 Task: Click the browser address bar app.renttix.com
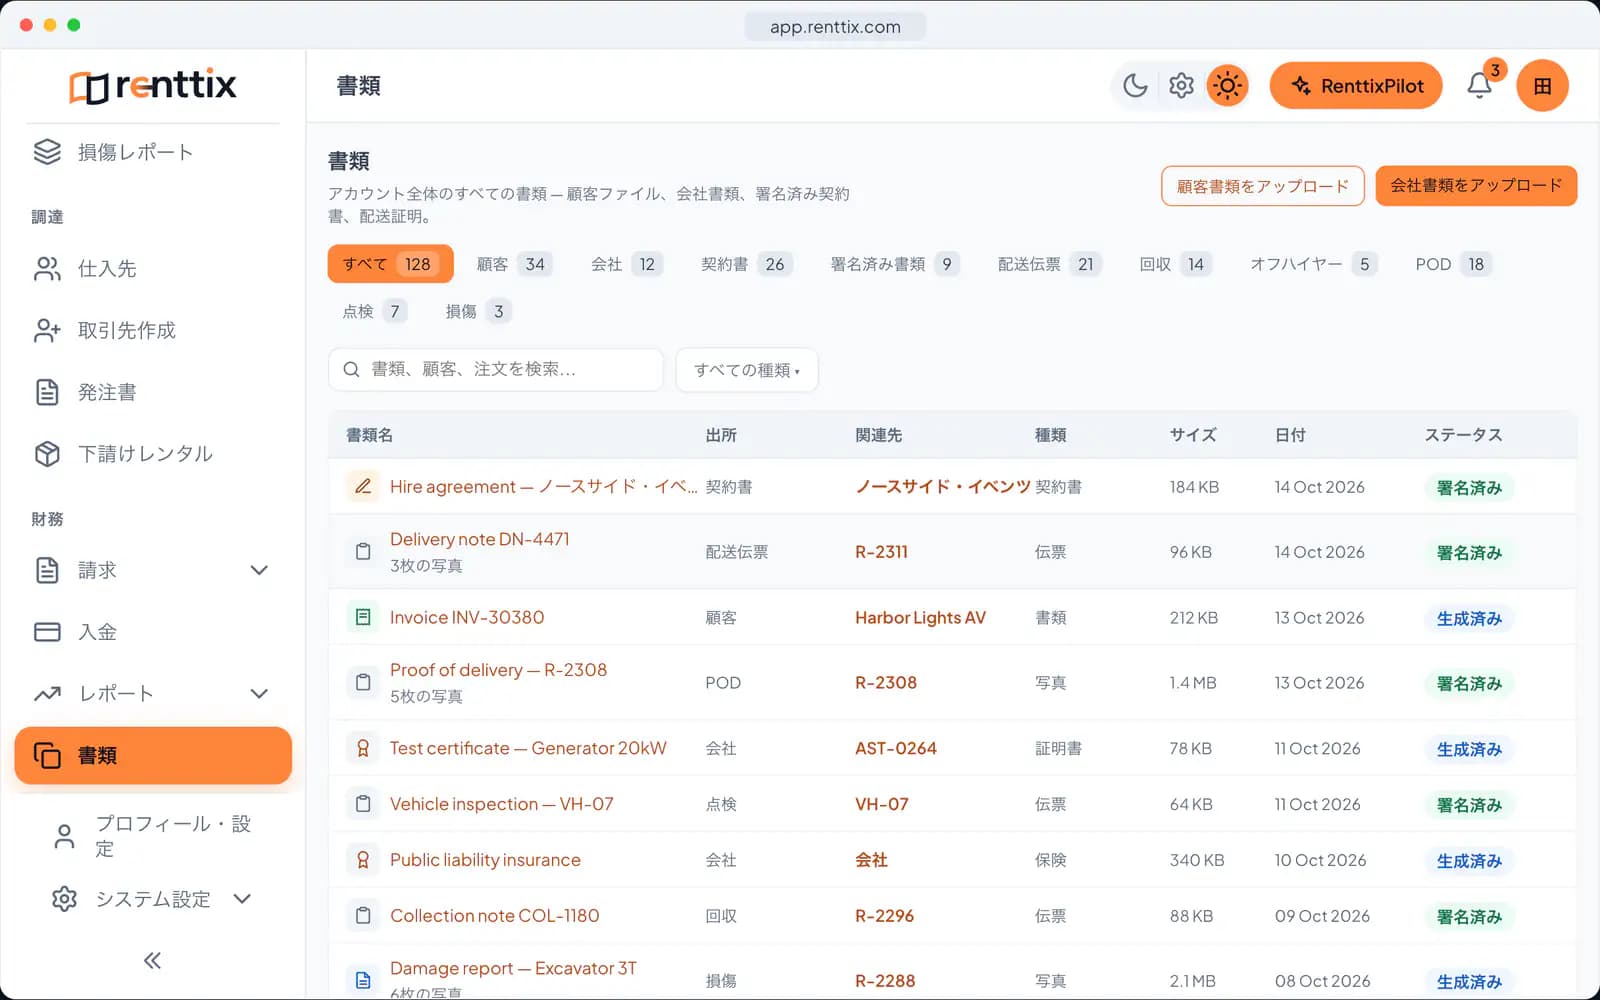point(835,27)
